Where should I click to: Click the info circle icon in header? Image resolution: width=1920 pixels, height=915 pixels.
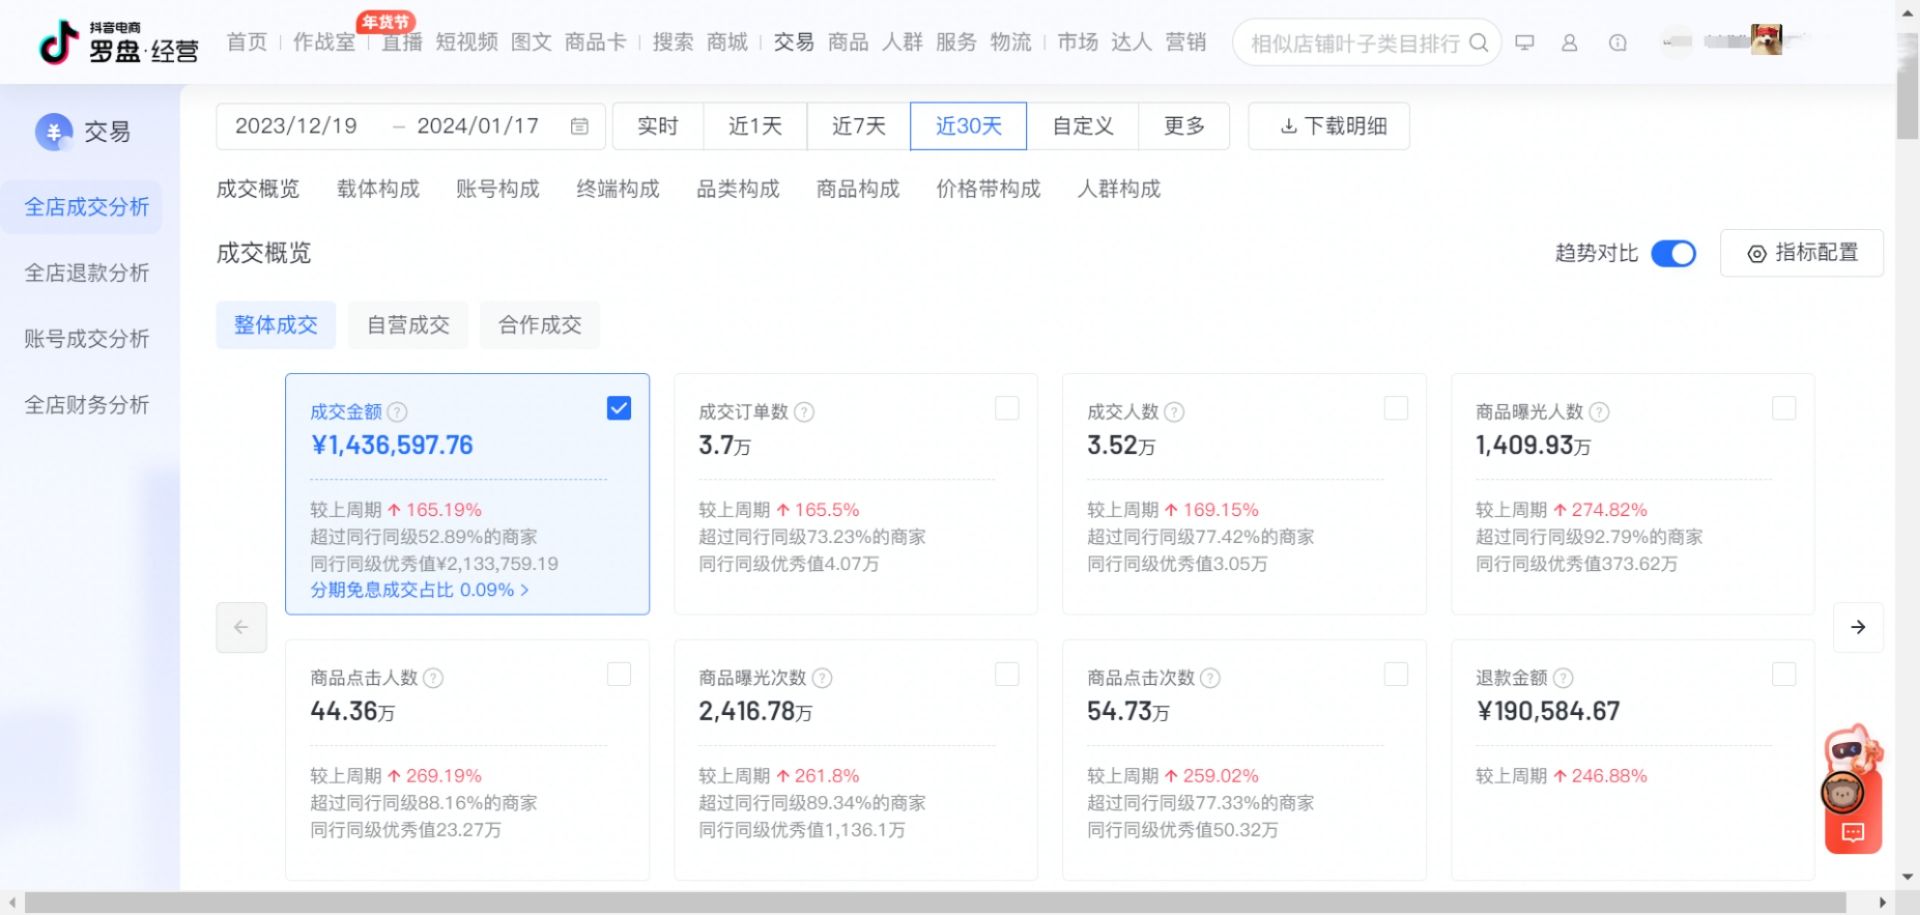coord(1618,43)
